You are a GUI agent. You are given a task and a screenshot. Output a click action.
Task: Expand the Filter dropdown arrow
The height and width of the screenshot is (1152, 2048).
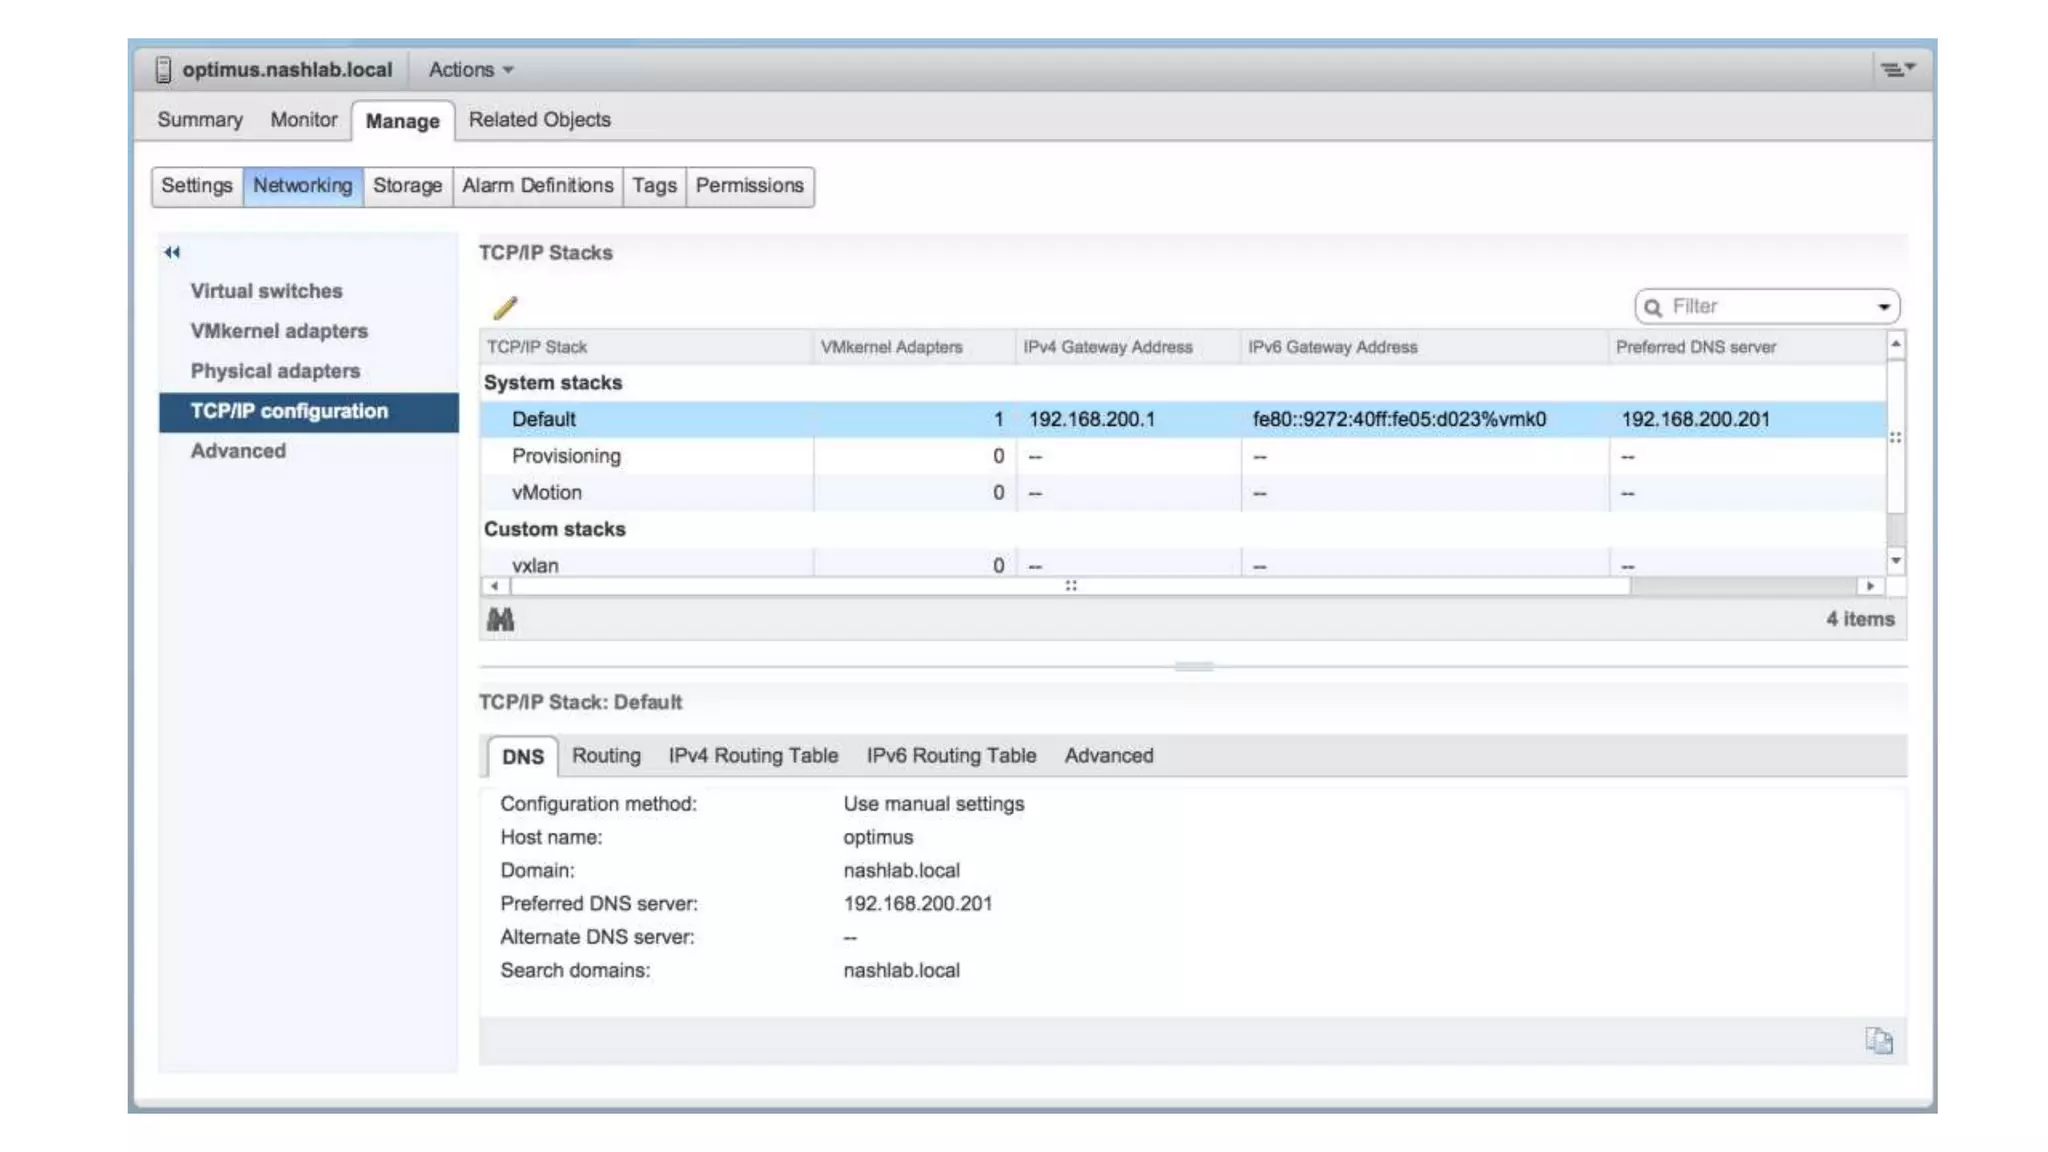pyautogui.click(x=1883, y=307)
